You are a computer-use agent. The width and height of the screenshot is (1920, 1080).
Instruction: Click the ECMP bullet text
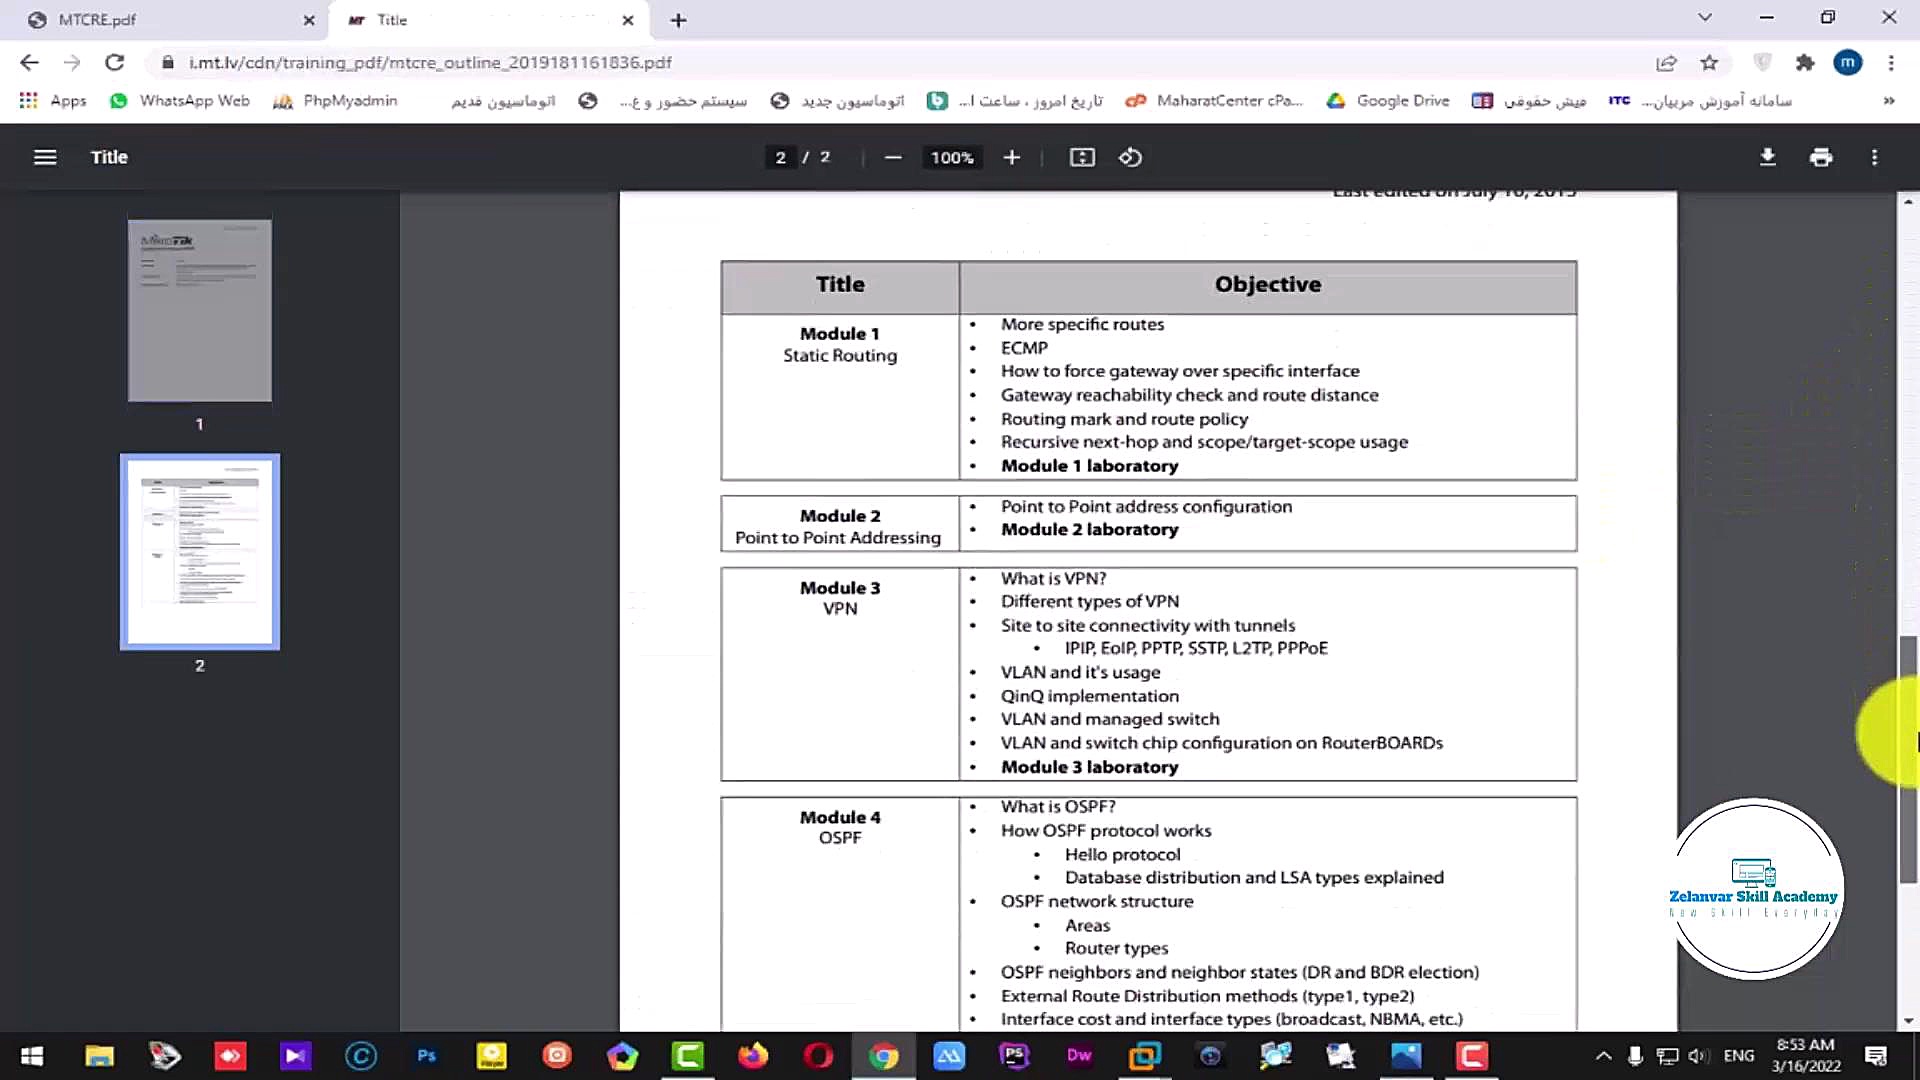(x=1024, y=348)
